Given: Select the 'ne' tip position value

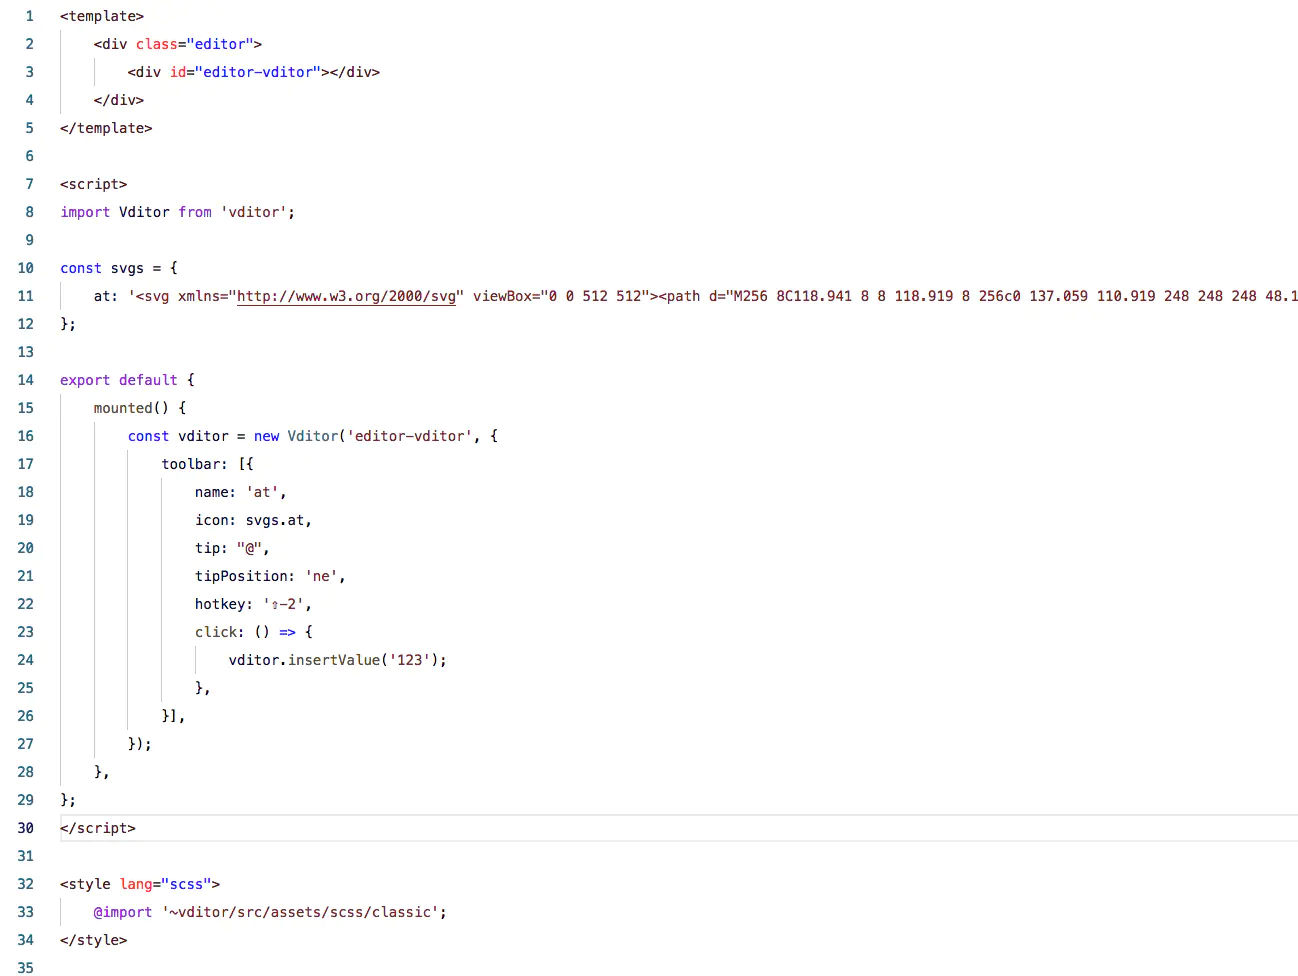Looking at the screenshot, I should [x=322, y=576].
